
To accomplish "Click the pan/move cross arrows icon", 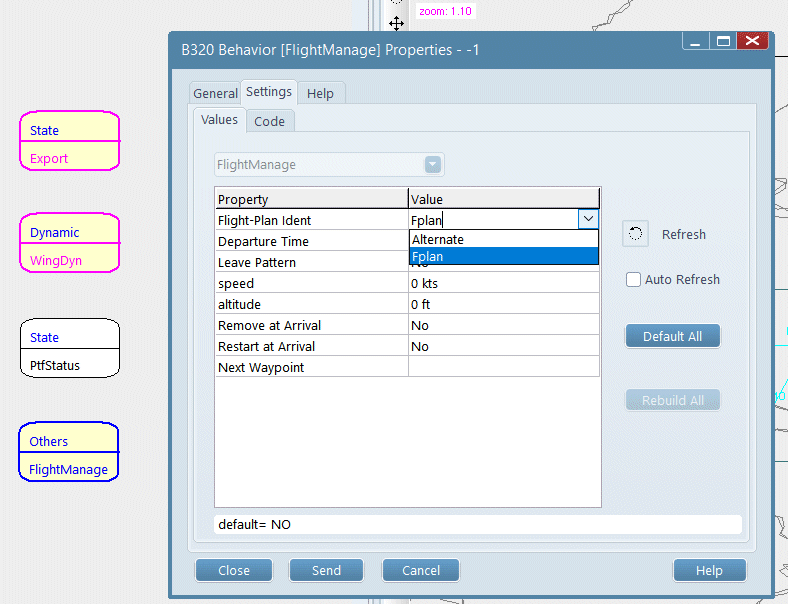I will click(x=397, y=23).
